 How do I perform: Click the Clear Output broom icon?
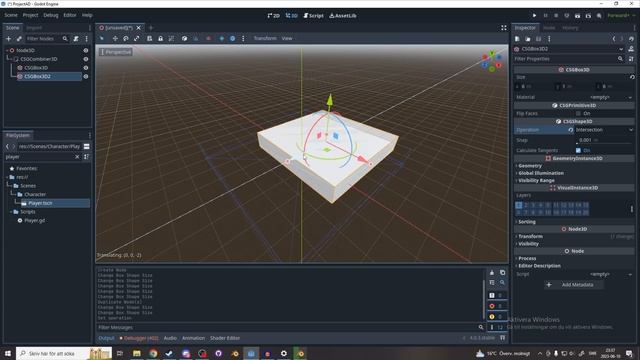pos(492,273)
